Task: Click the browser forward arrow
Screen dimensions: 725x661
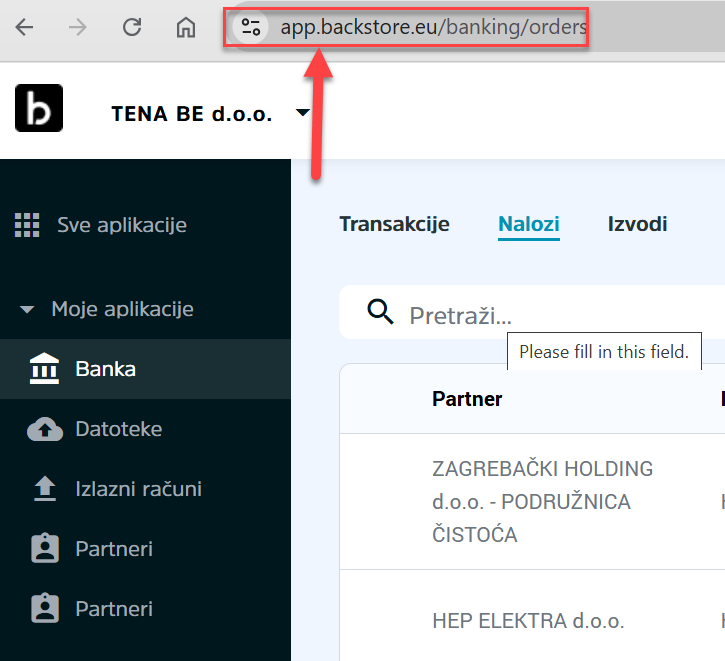Action: point(78,28)
